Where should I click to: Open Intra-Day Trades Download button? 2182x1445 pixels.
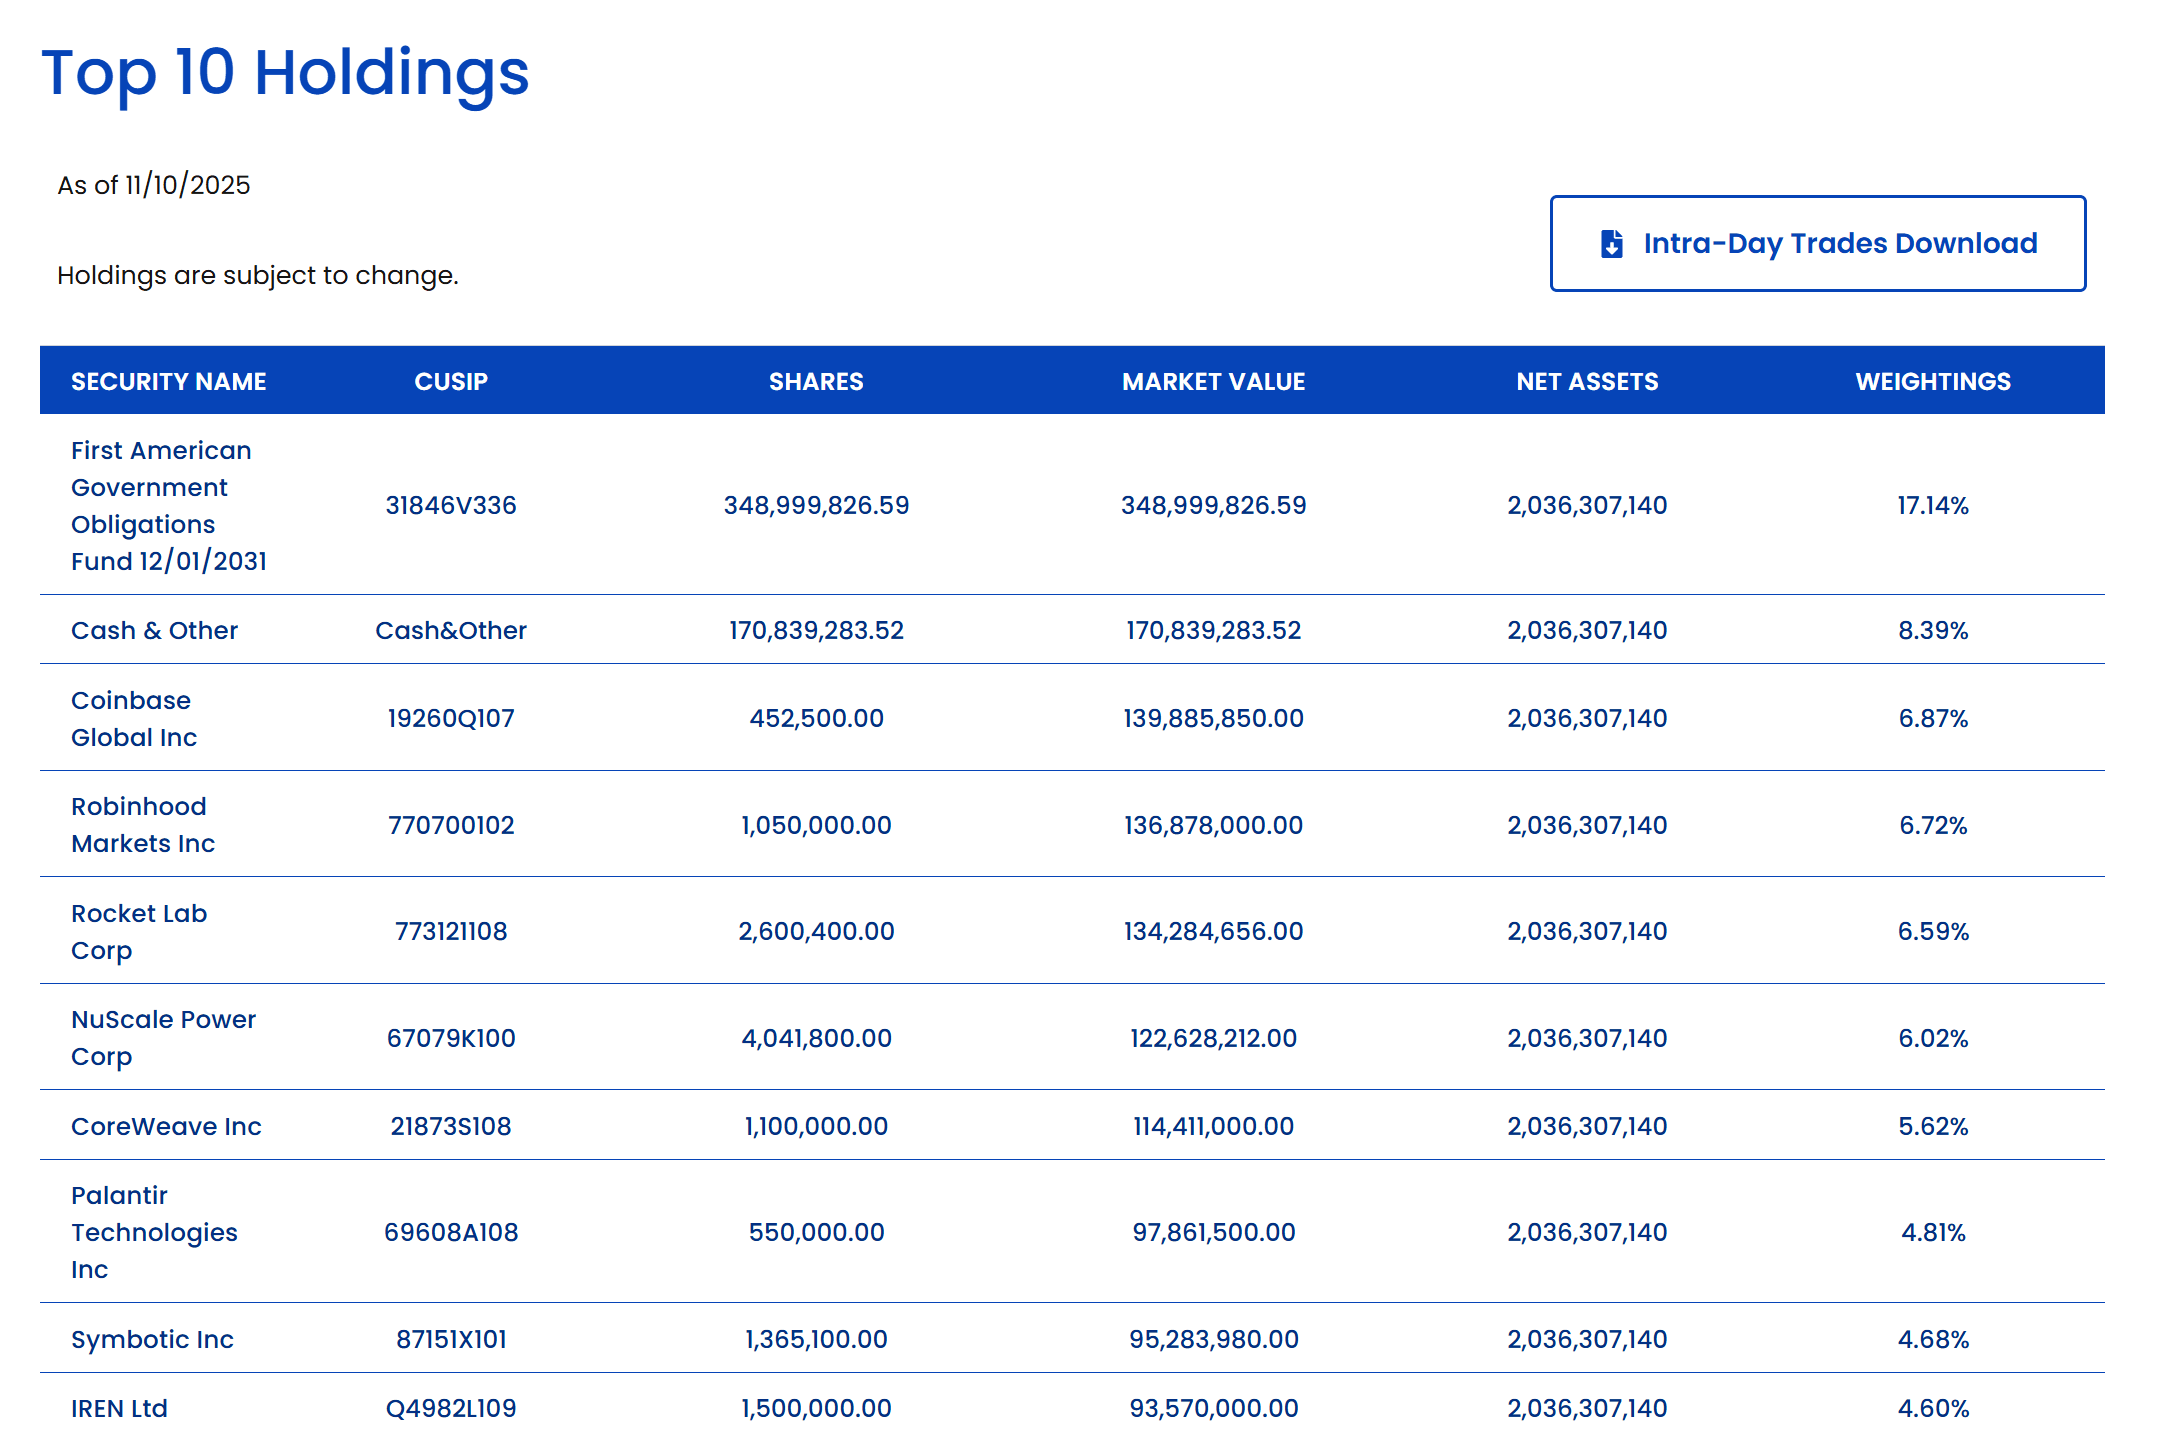pos(1838,244)
